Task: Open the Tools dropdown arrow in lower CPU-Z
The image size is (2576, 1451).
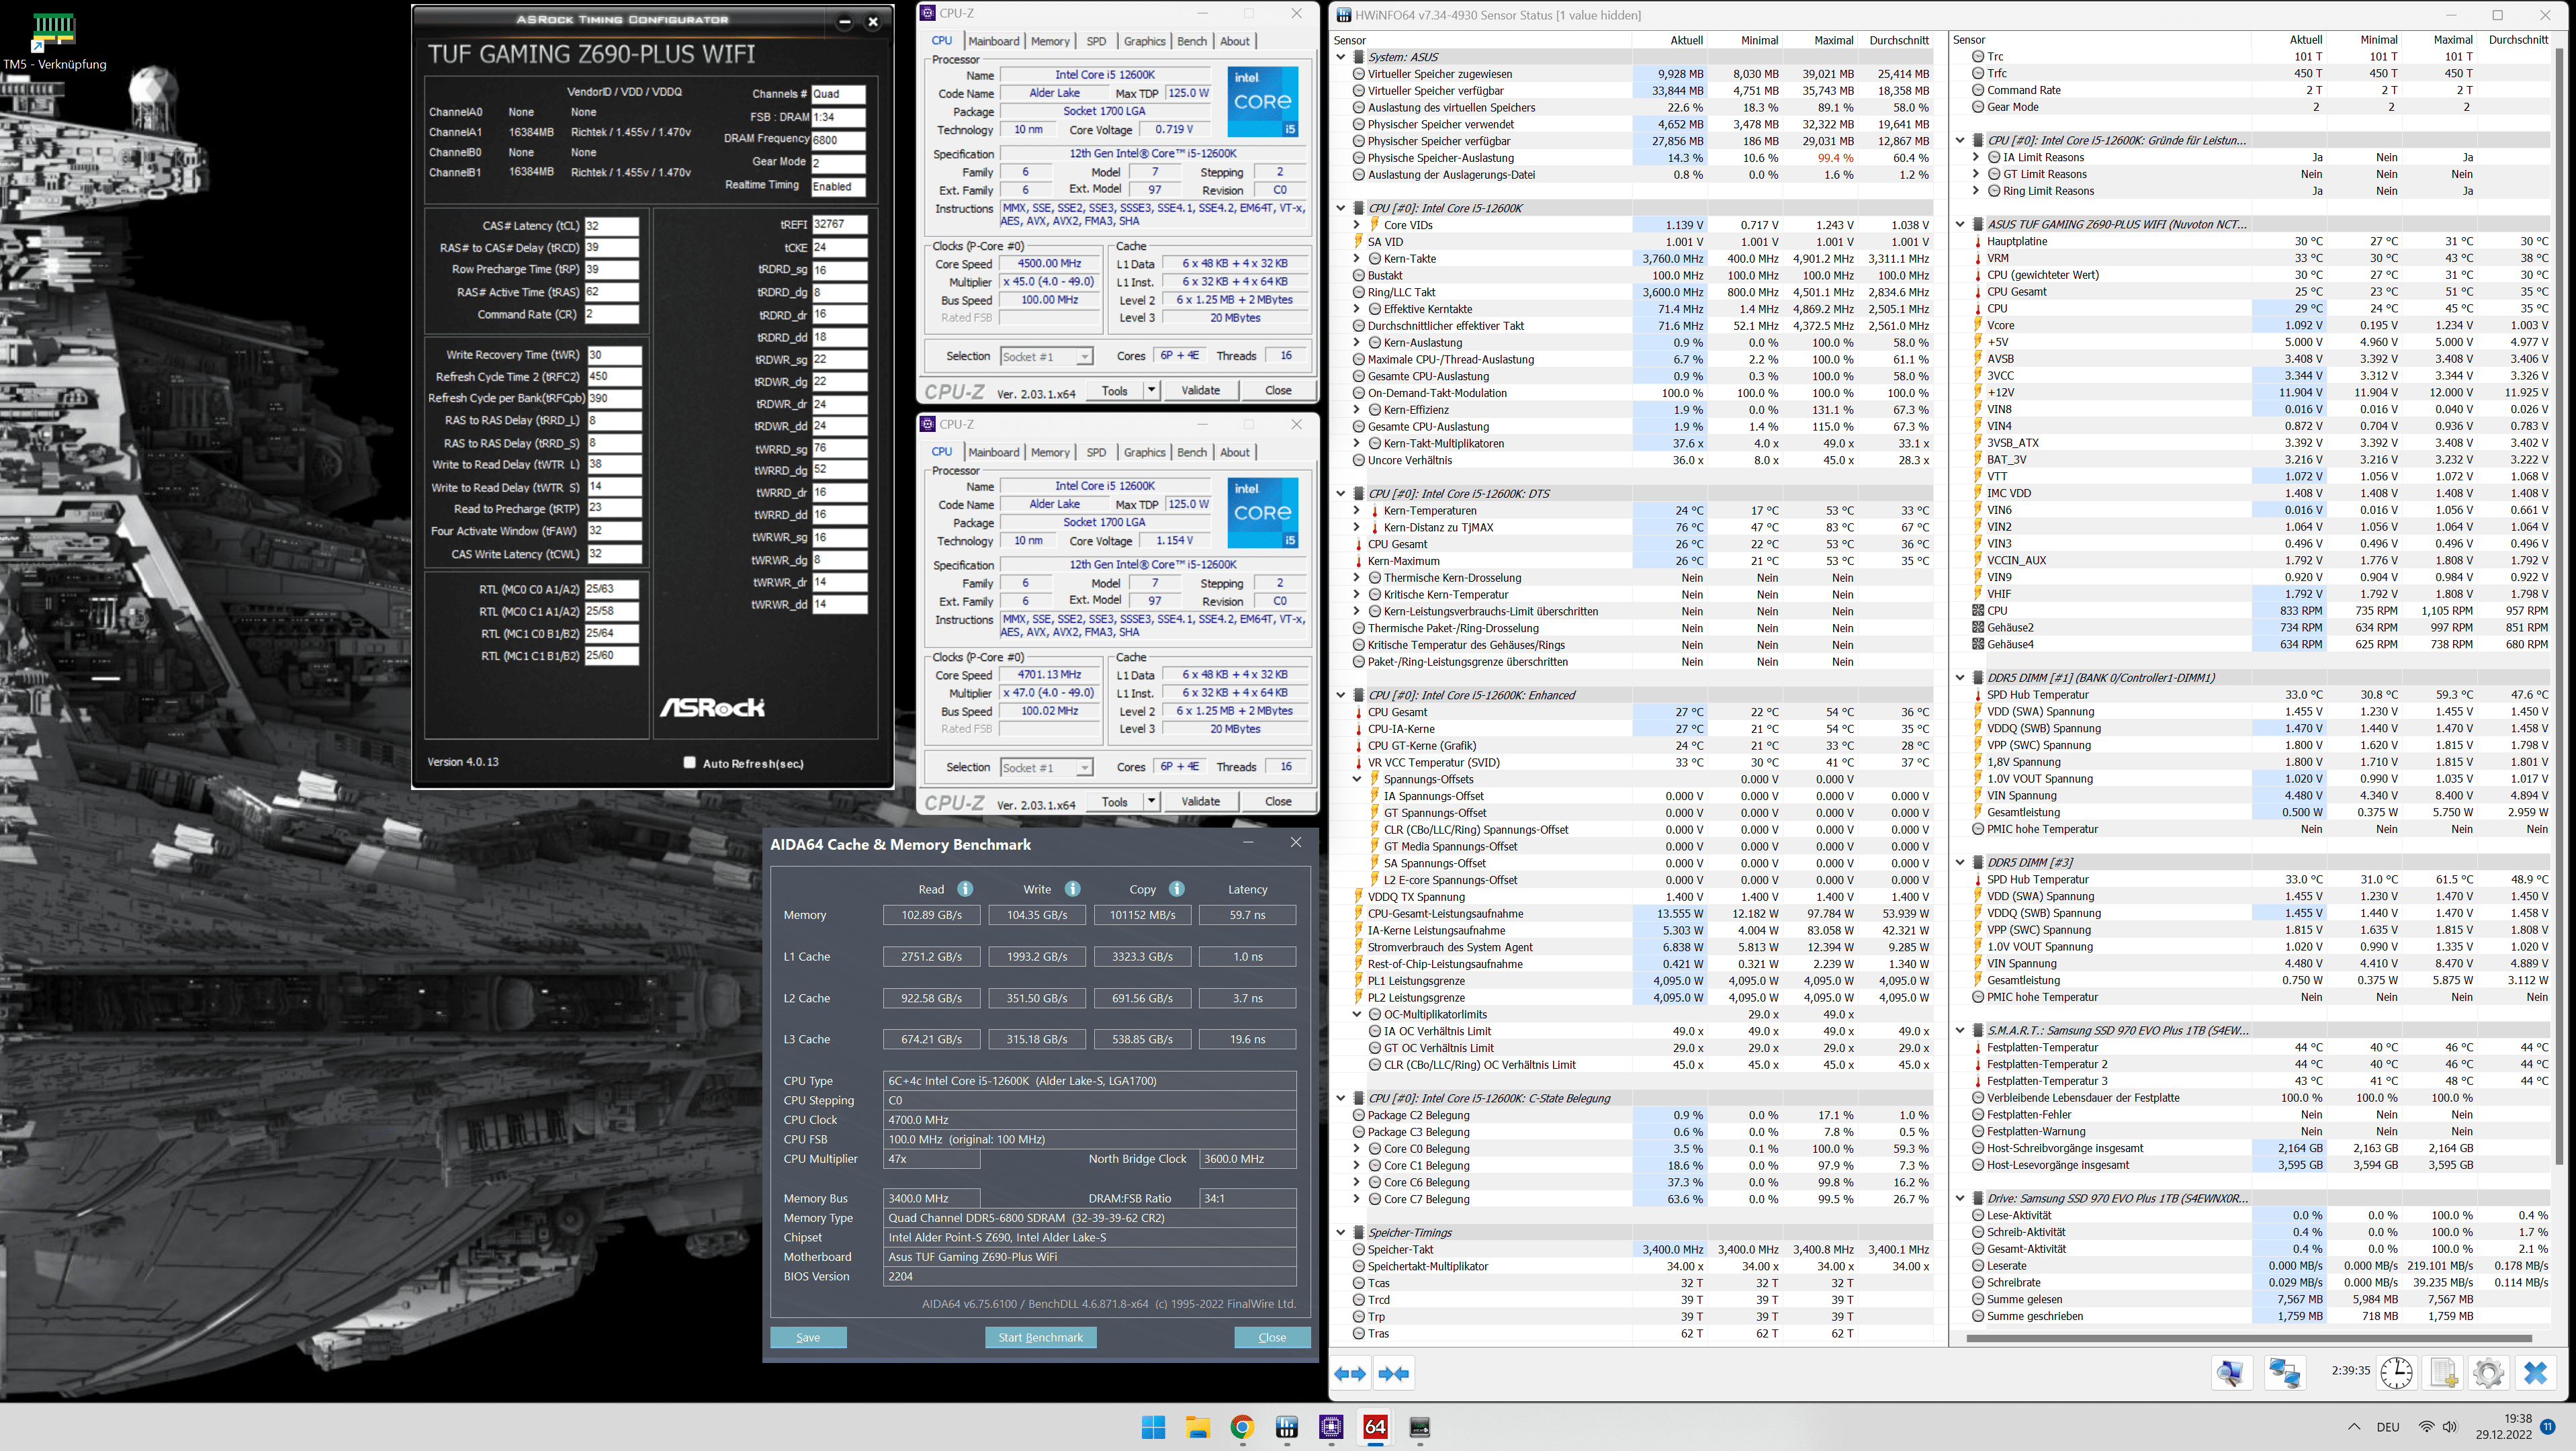Action: [1151, 801]
